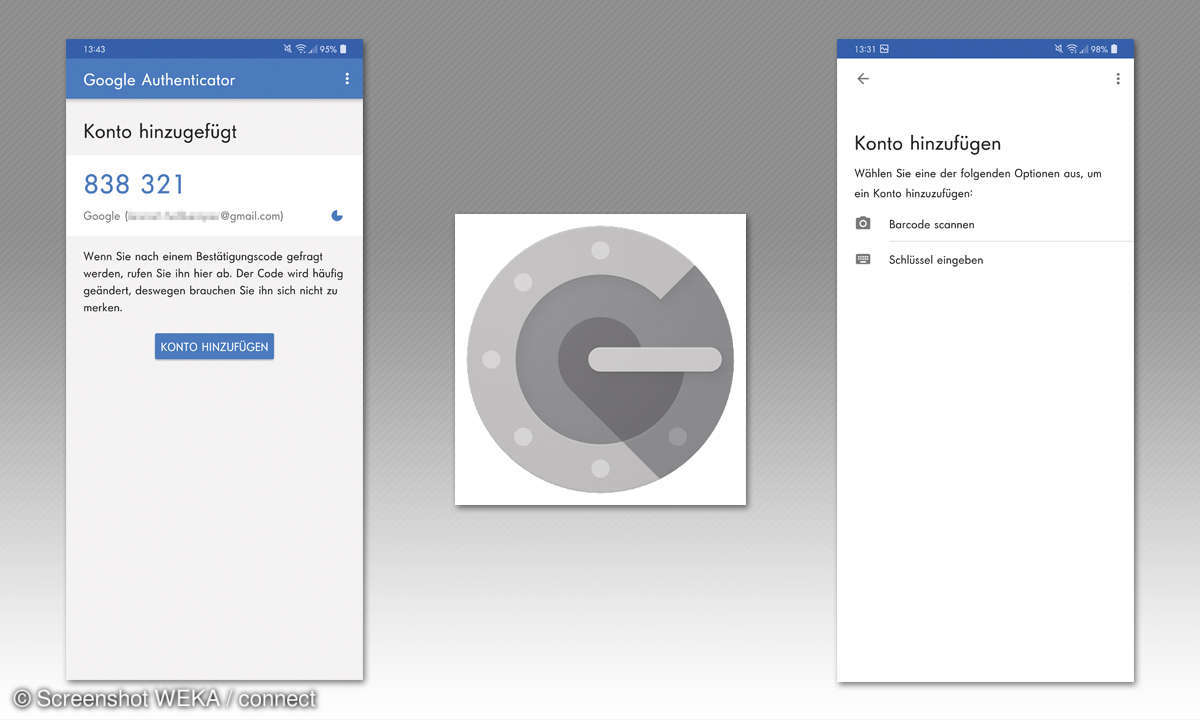
Task: Tap the battery icon next to 98%
Action: [1114, 49]
